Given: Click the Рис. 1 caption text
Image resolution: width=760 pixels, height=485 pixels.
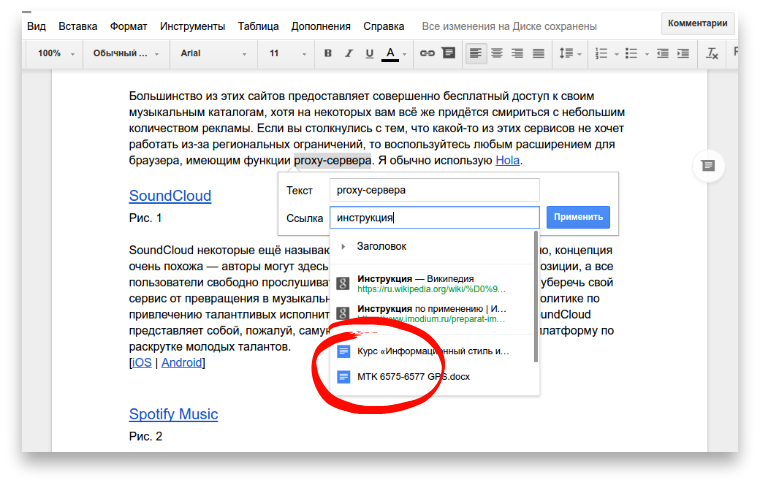Looking at the screenshot, I should pyautogui.click(x=145, y=218).
